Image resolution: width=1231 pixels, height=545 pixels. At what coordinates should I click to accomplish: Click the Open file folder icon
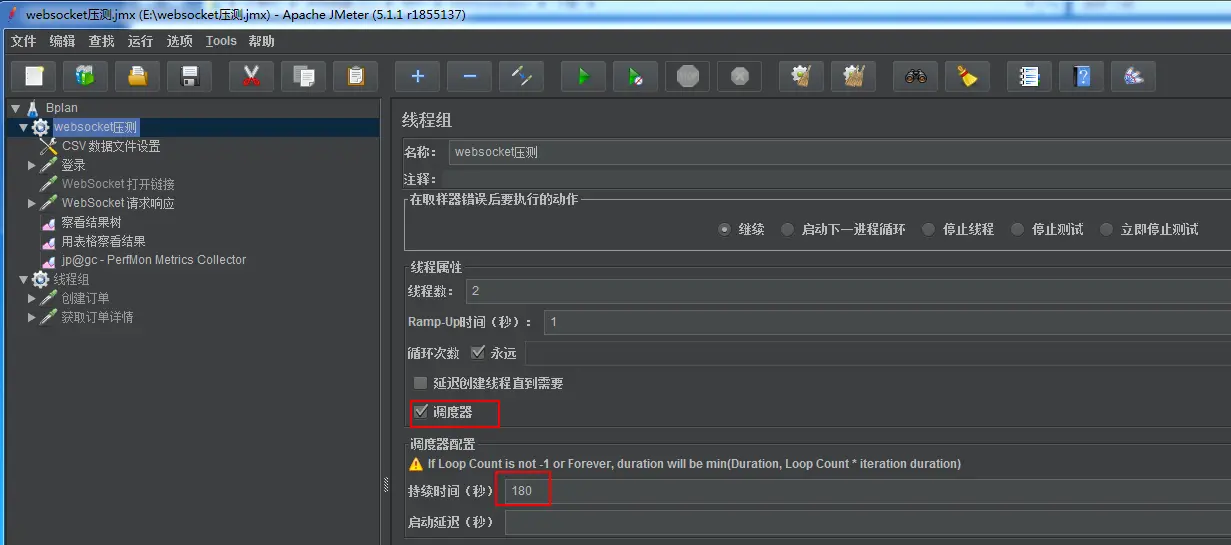[138, 76]
